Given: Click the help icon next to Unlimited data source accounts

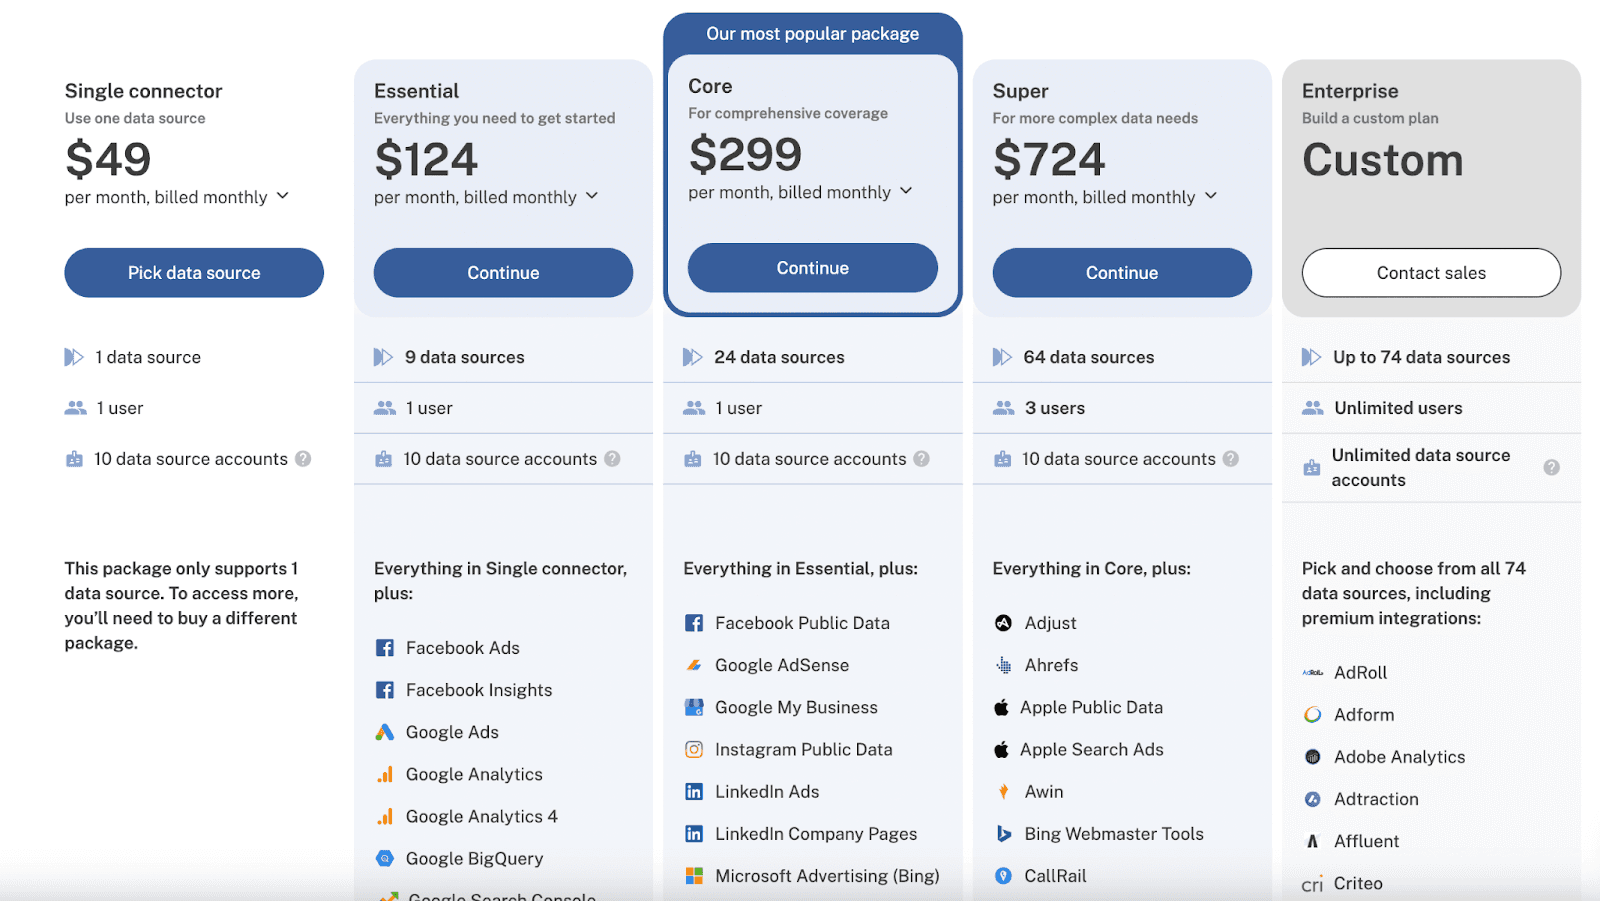Looking at the screenshot, I should point(1551,467).
